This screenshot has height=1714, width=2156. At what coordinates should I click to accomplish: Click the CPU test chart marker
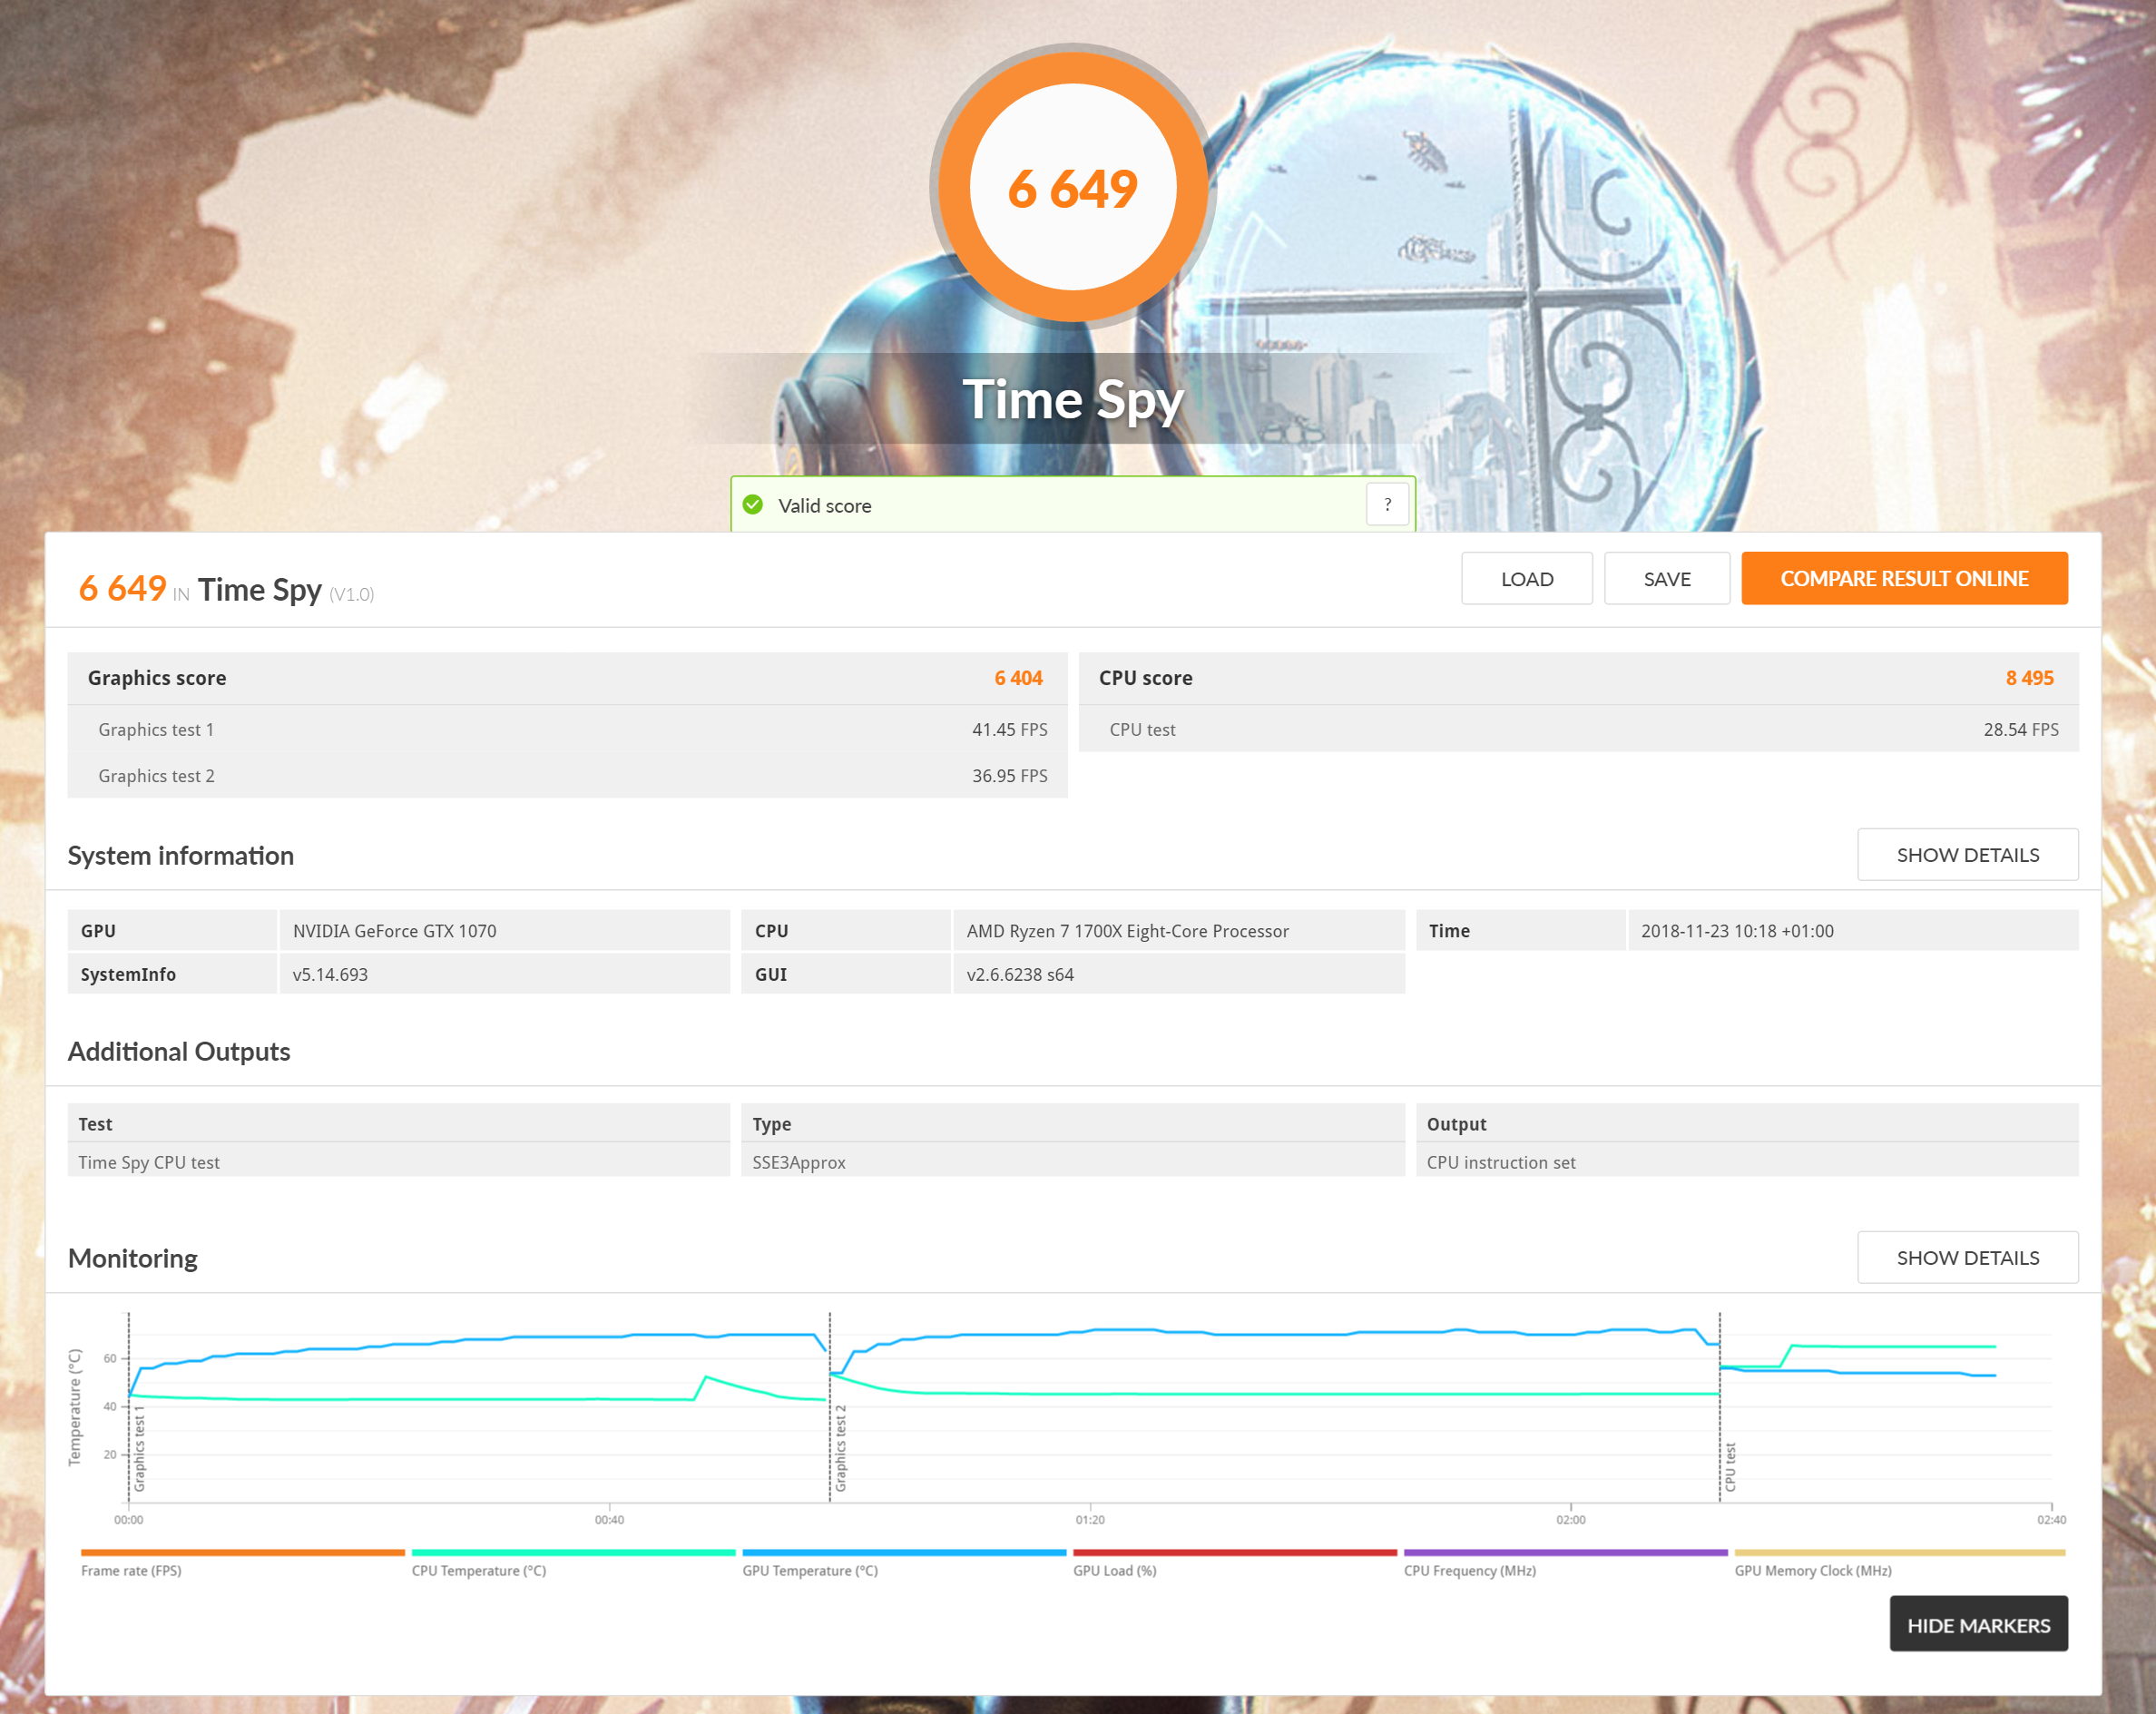(x=1730, y=1466)
